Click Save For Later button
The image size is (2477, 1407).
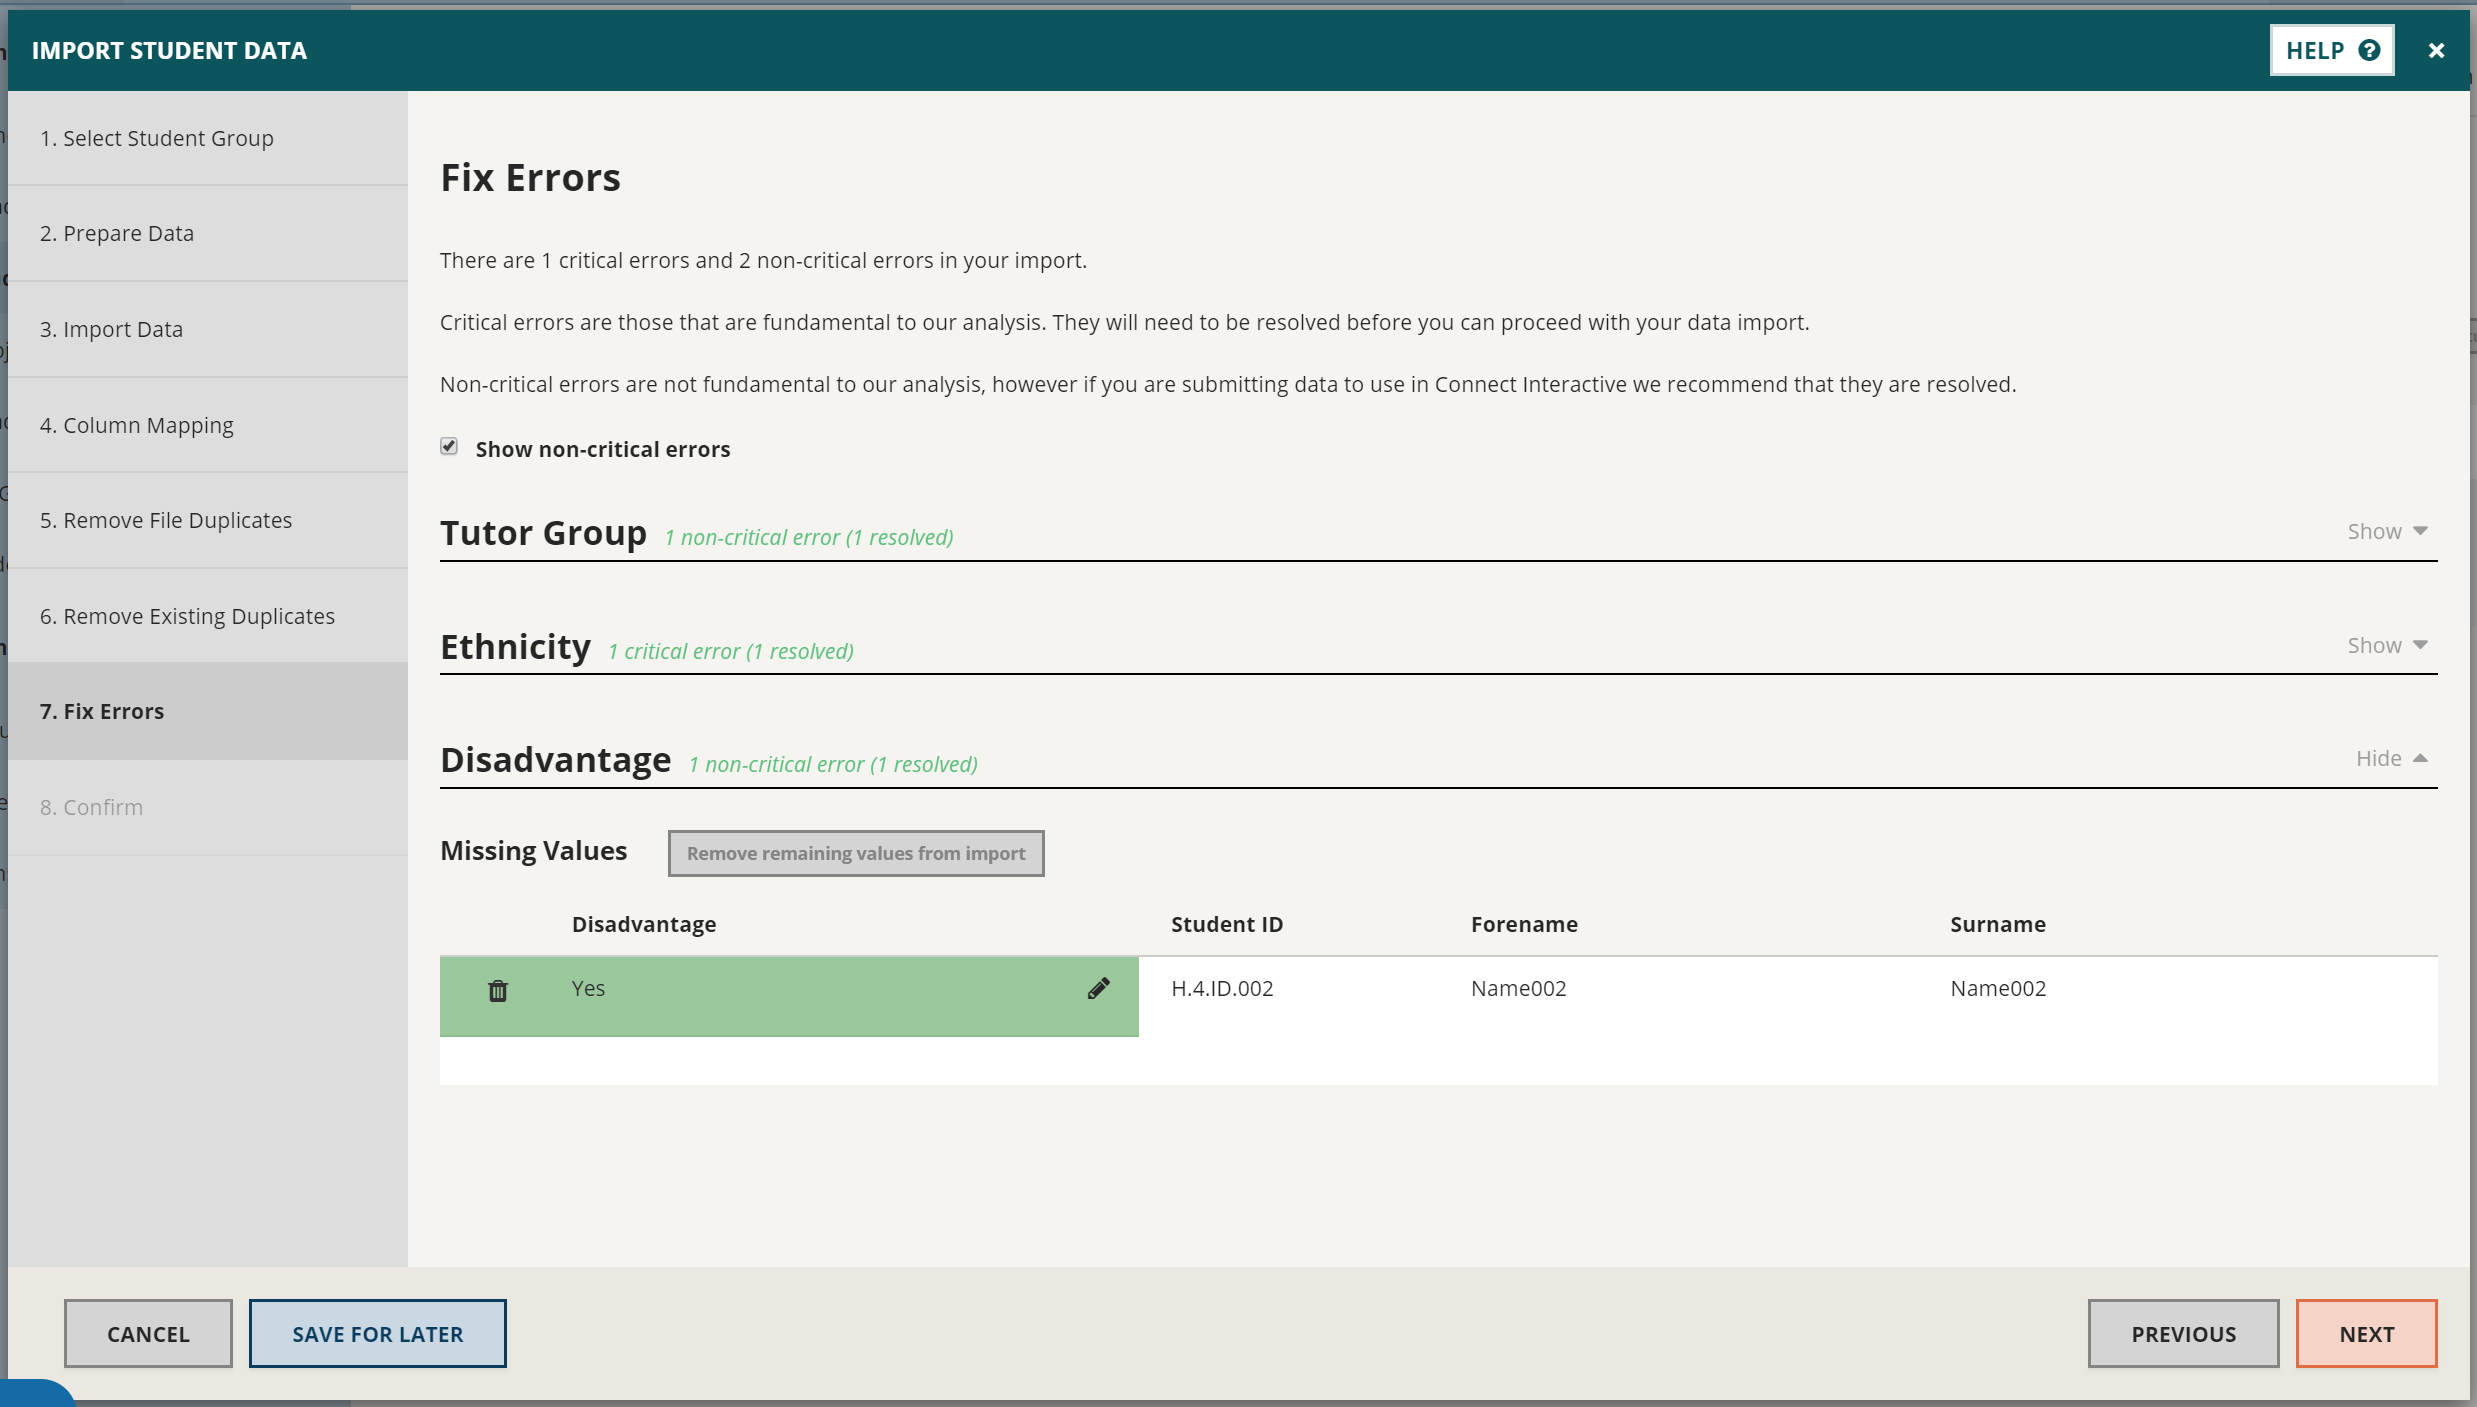(378, 1333)
